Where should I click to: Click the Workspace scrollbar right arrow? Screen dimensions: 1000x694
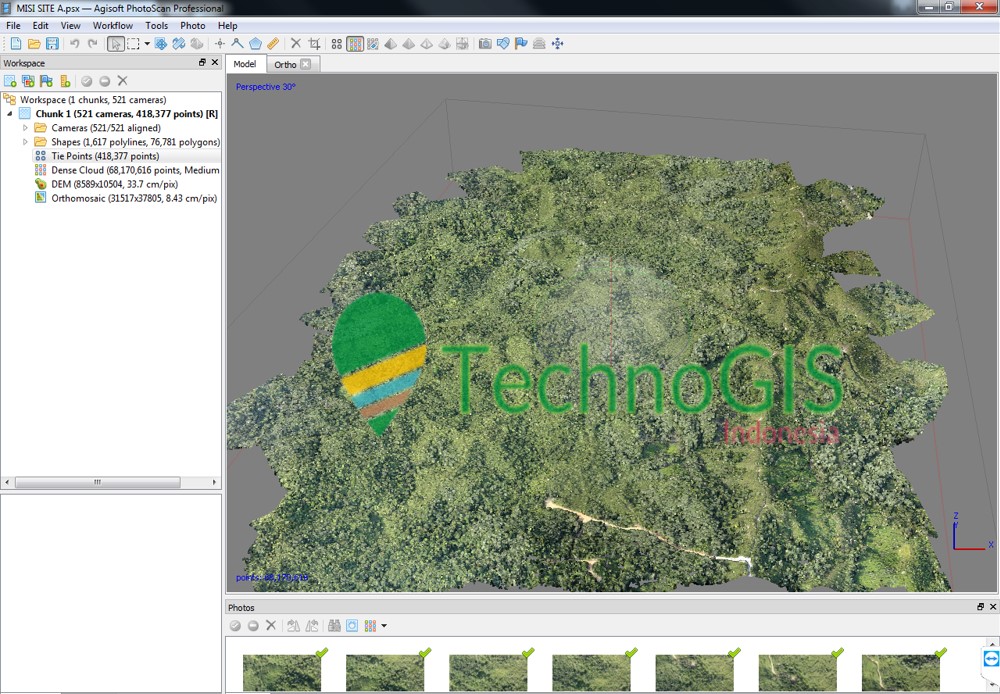(214, 482)
